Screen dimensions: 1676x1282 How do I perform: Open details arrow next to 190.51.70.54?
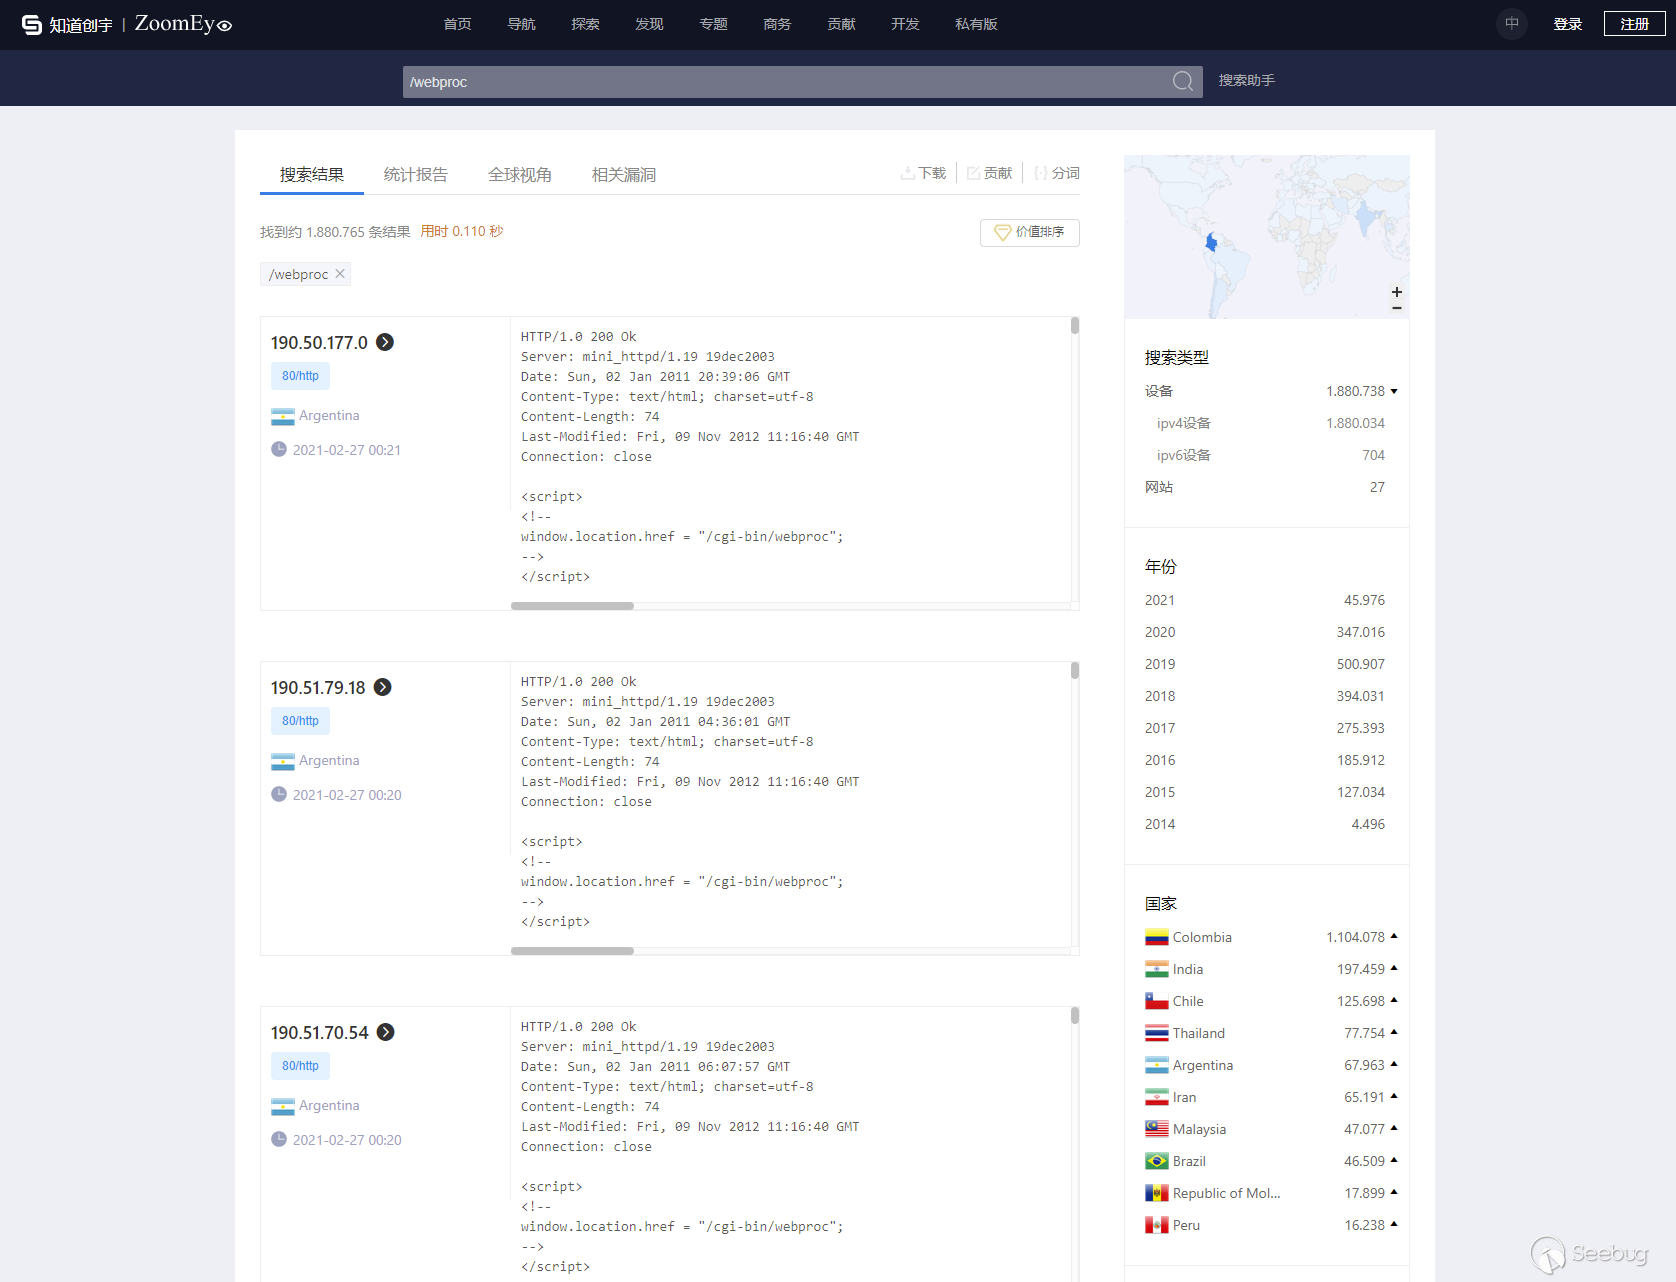(x=386, y=1032)
